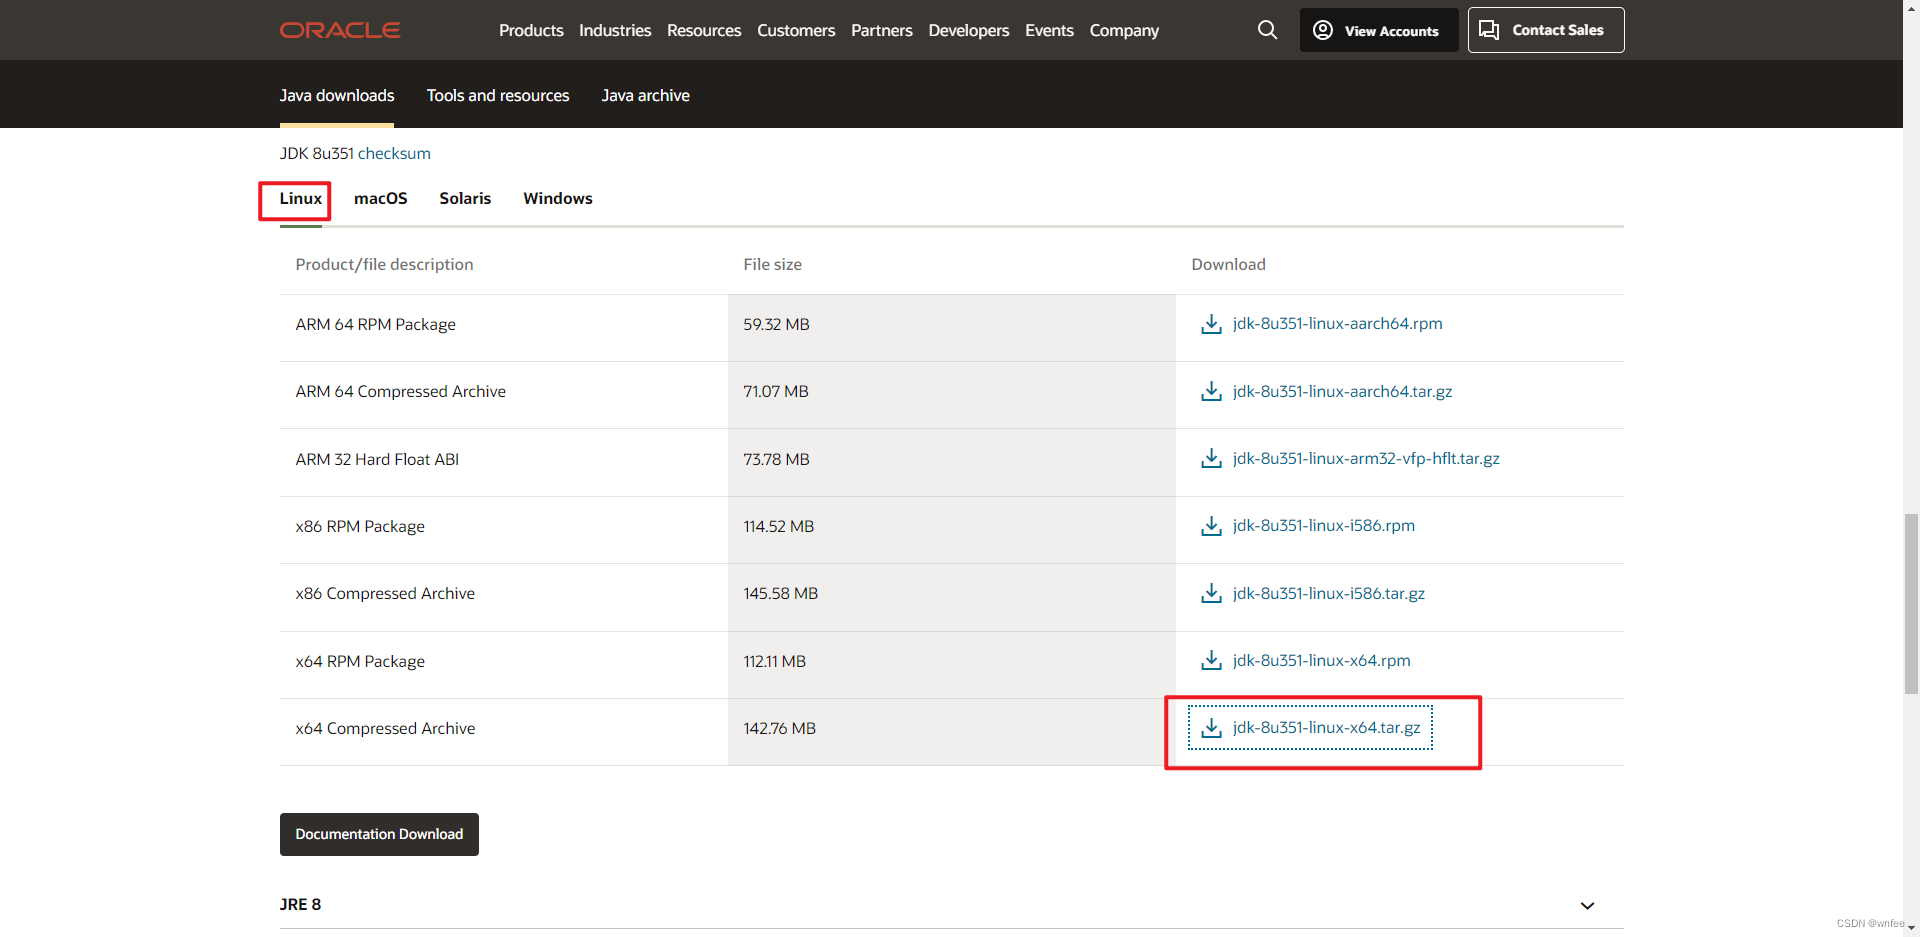Image resolution: width=1920 pixels, height=937 pixels.
Task: Click the 112.11 MB file size
Action: pyautogui.click(x=774, y=661)
